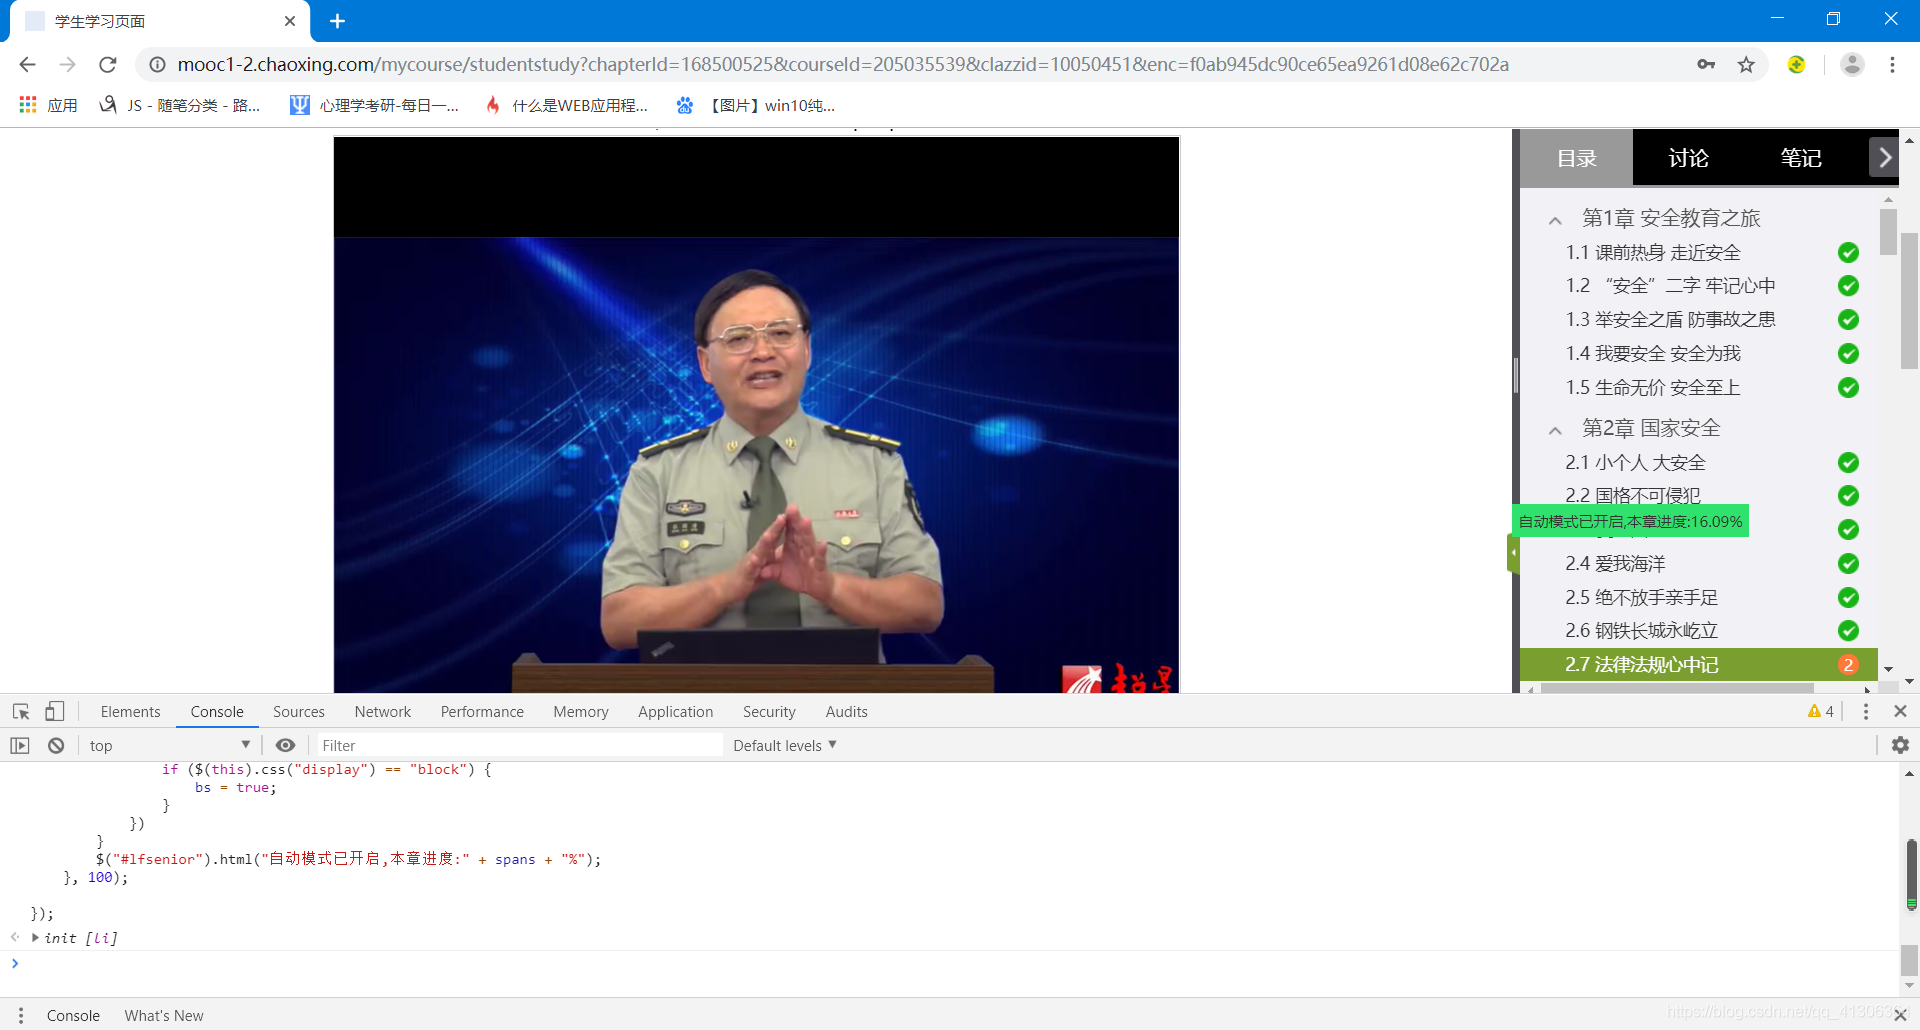1920x1030 pixels.
Task: Reload the page with the refresh icon
Action: (x=108, y=64)
